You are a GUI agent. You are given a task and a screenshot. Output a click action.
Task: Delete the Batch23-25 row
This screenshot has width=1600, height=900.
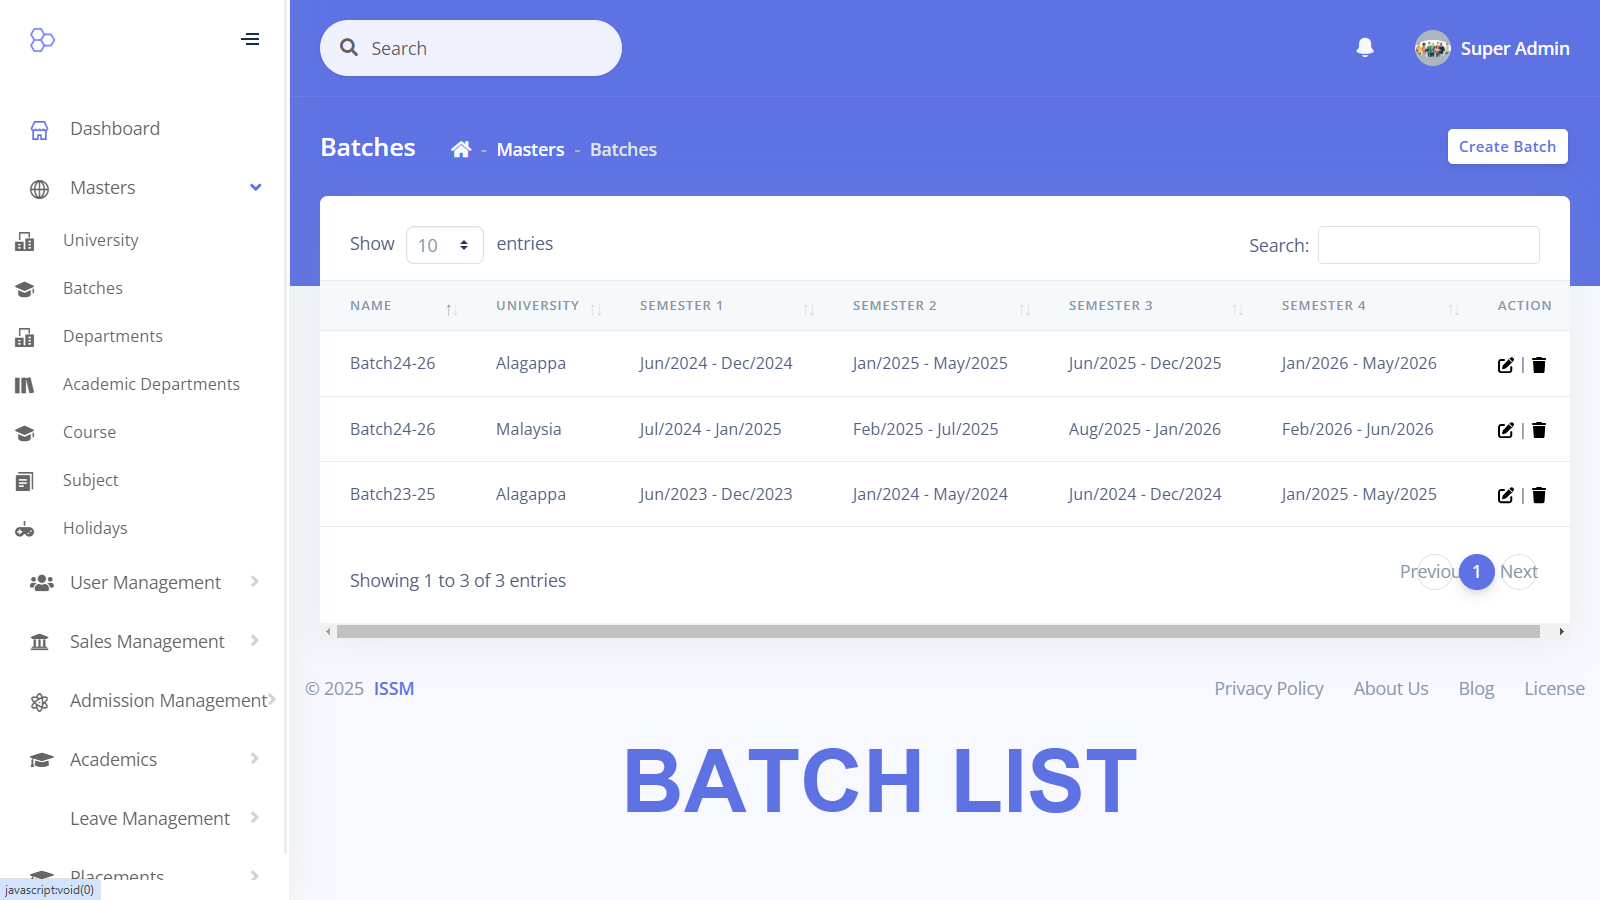(x=1539, y=495)
